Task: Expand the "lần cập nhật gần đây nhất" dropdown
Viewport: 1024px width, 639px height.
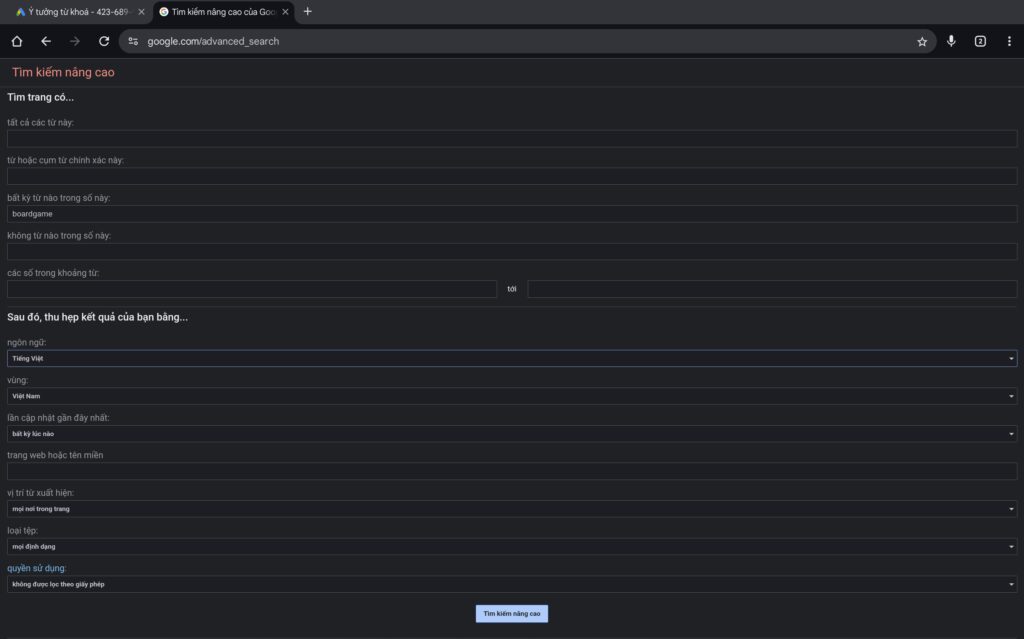Action: 511,434
